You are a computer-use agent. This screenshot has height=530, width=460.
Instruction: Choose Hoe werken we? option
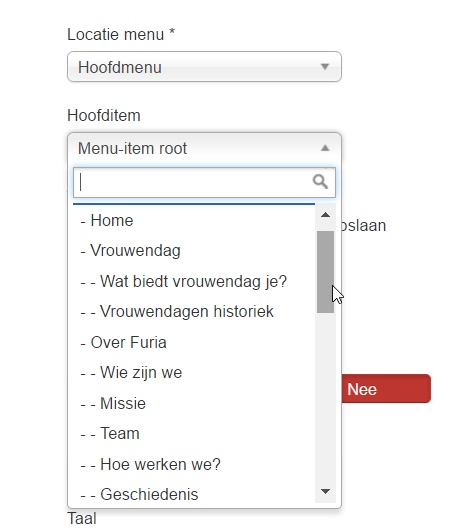(194, 464)
